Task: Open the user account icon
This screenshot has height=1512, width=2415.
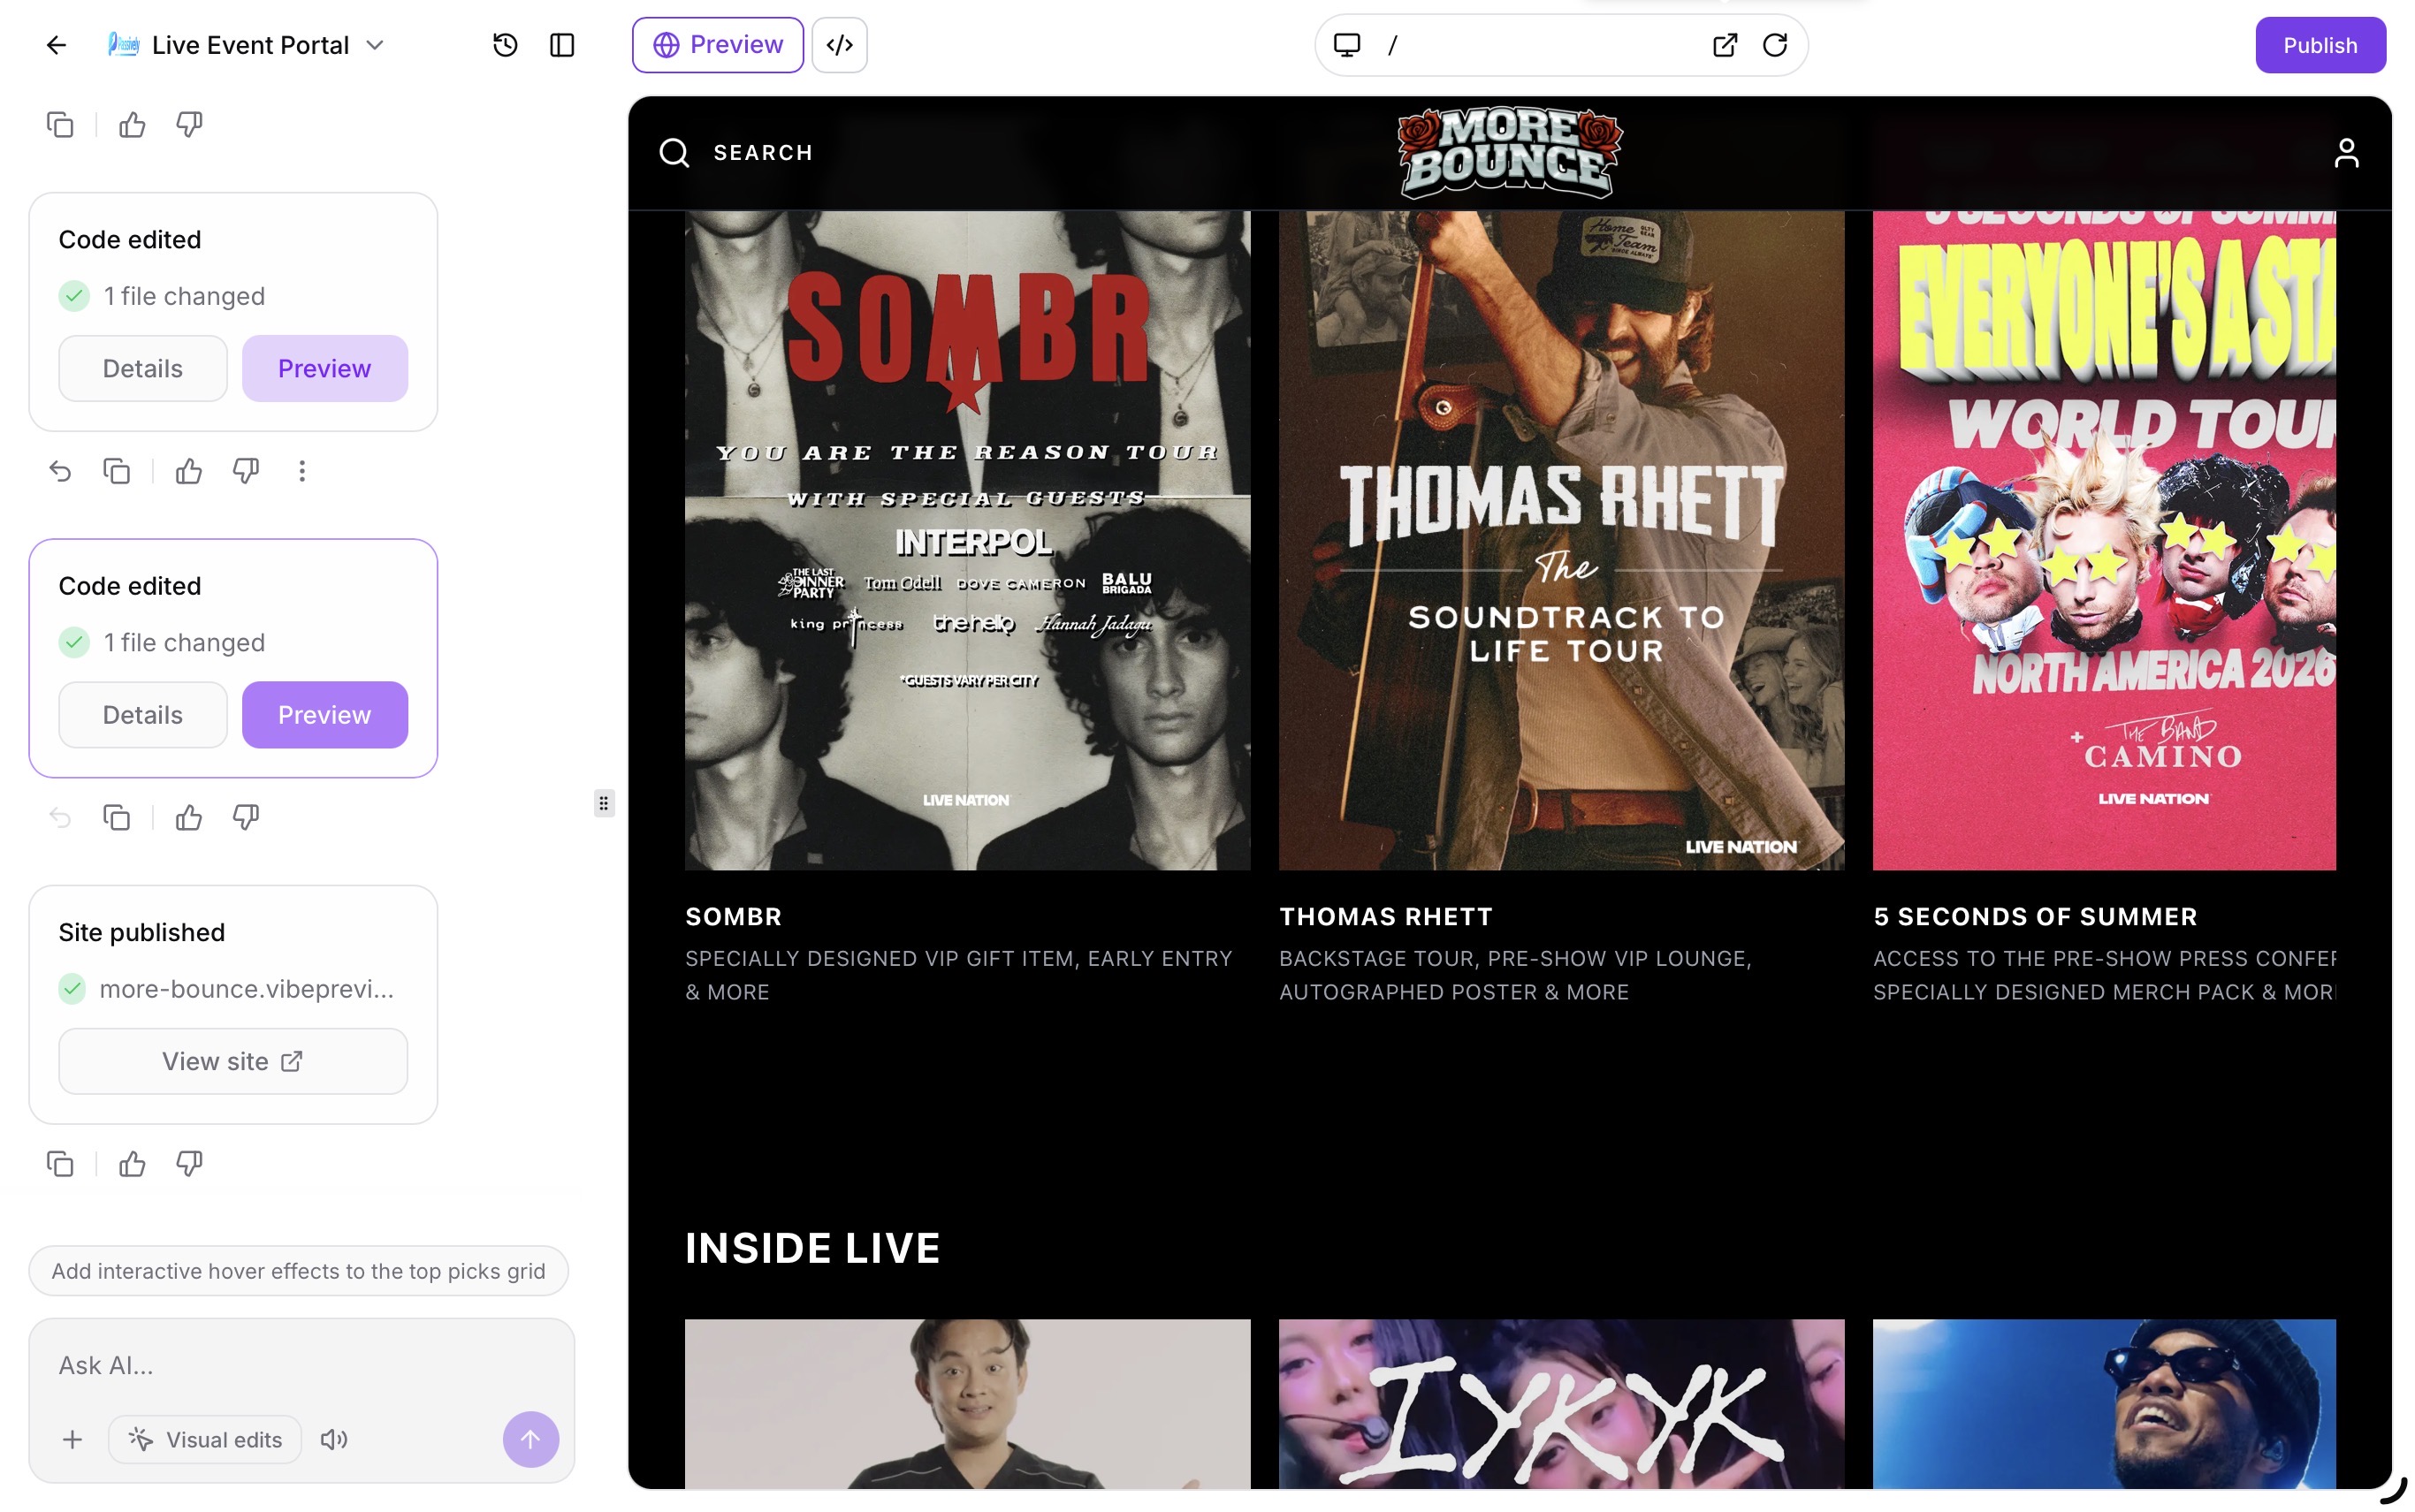Action: (x=2346, y=153)
